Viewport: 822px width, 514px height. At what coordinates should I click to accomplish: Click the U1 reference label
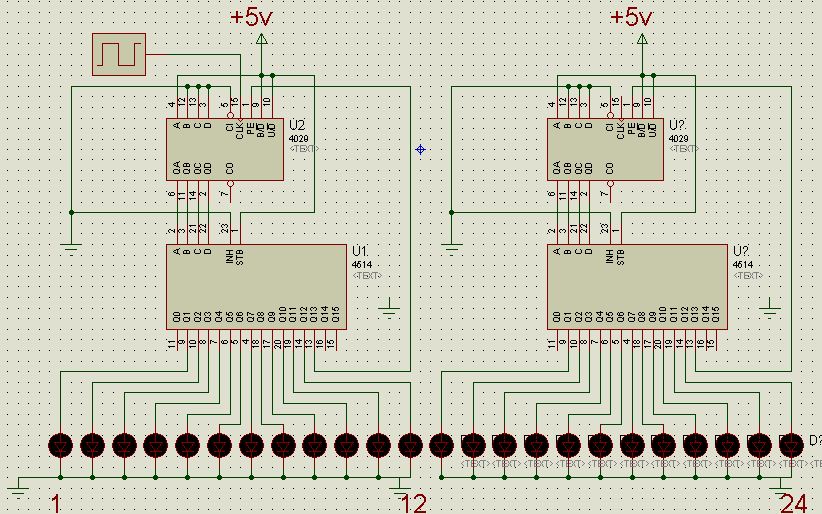coord(360,251)
